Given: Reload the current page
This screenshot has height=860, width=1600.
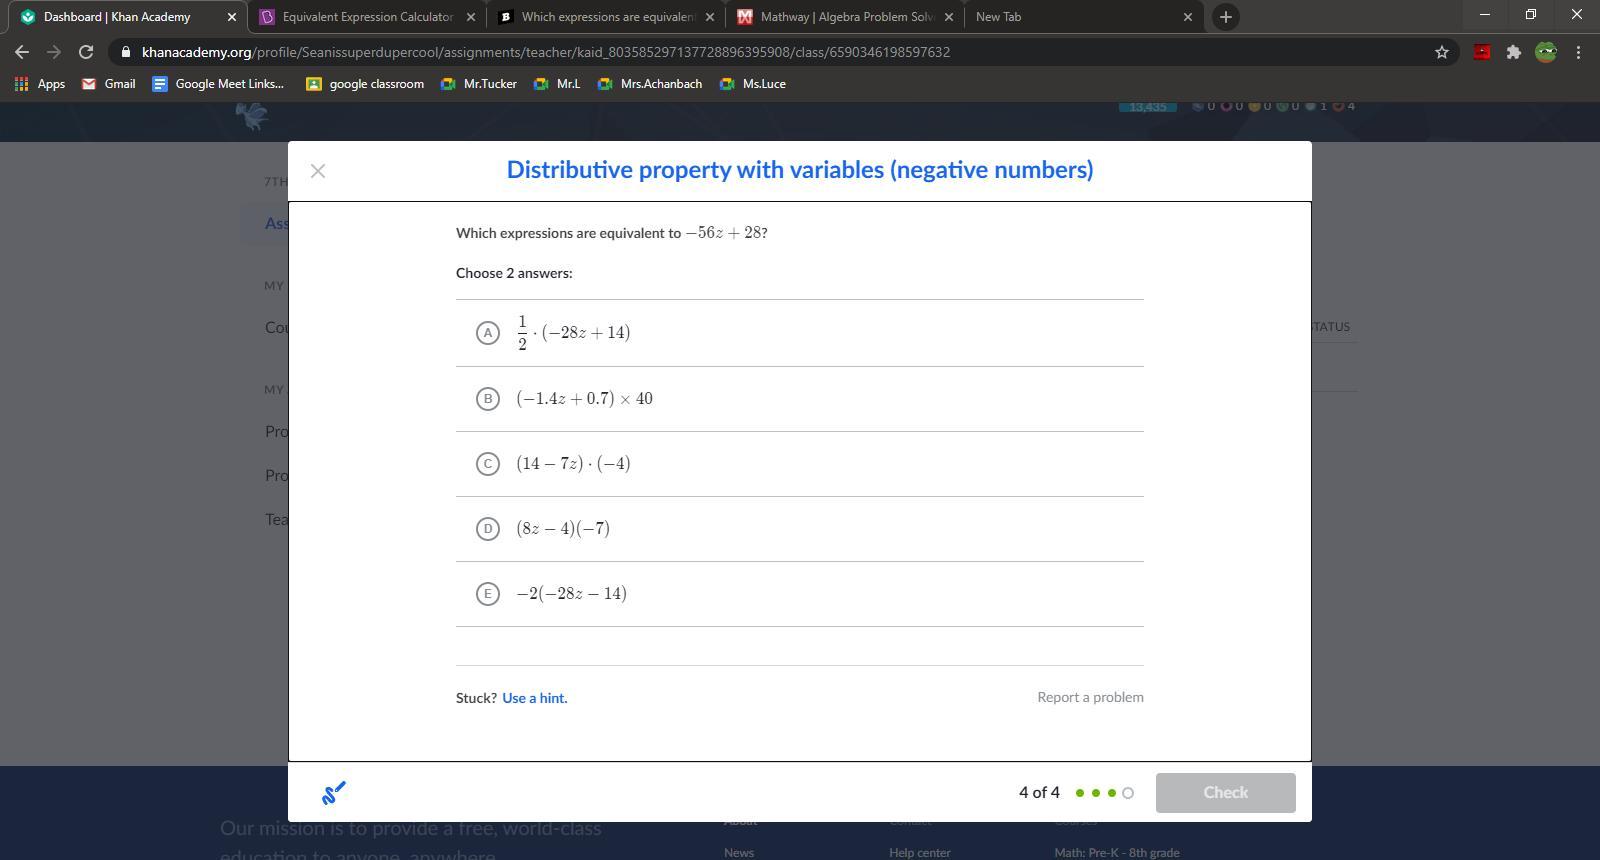Looking at the screenshot, I should (x=86, y=52).
